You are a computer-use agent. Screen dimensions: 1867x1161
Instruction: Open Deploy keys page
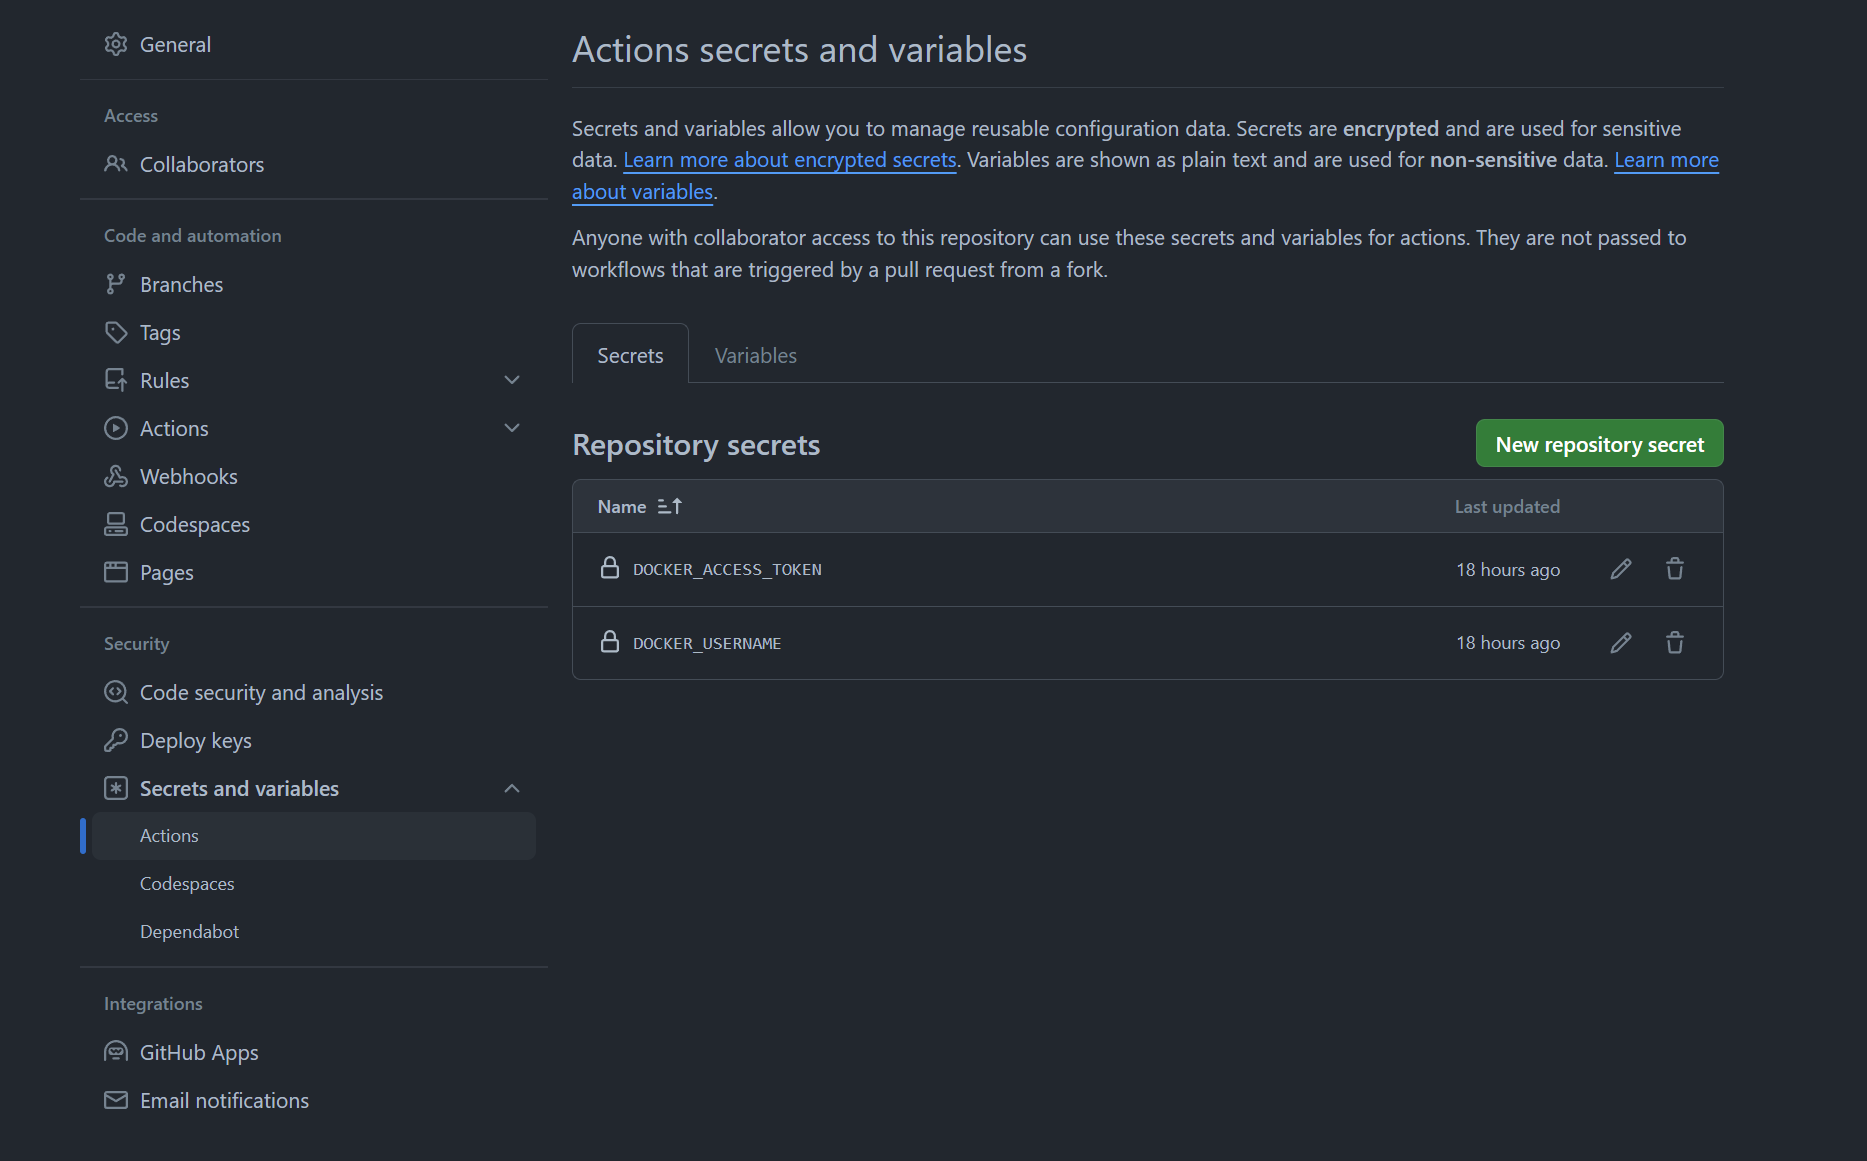(196, 740)
